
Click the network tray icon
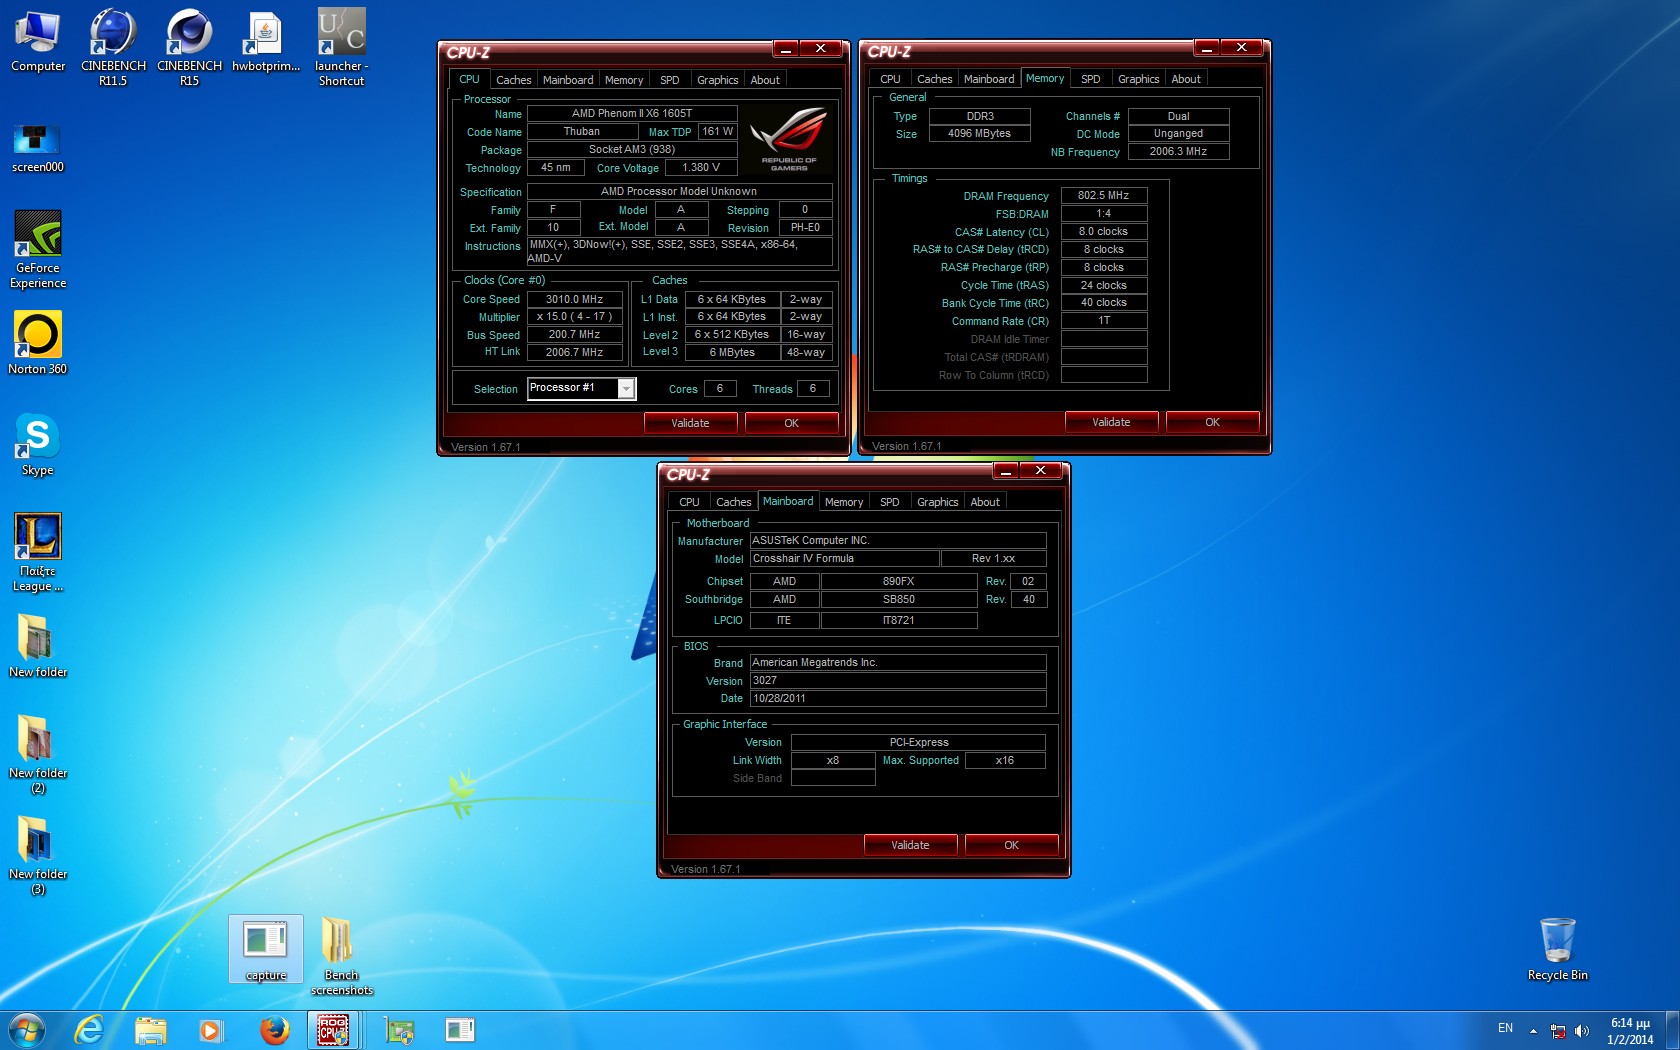pos(1558,1030)
